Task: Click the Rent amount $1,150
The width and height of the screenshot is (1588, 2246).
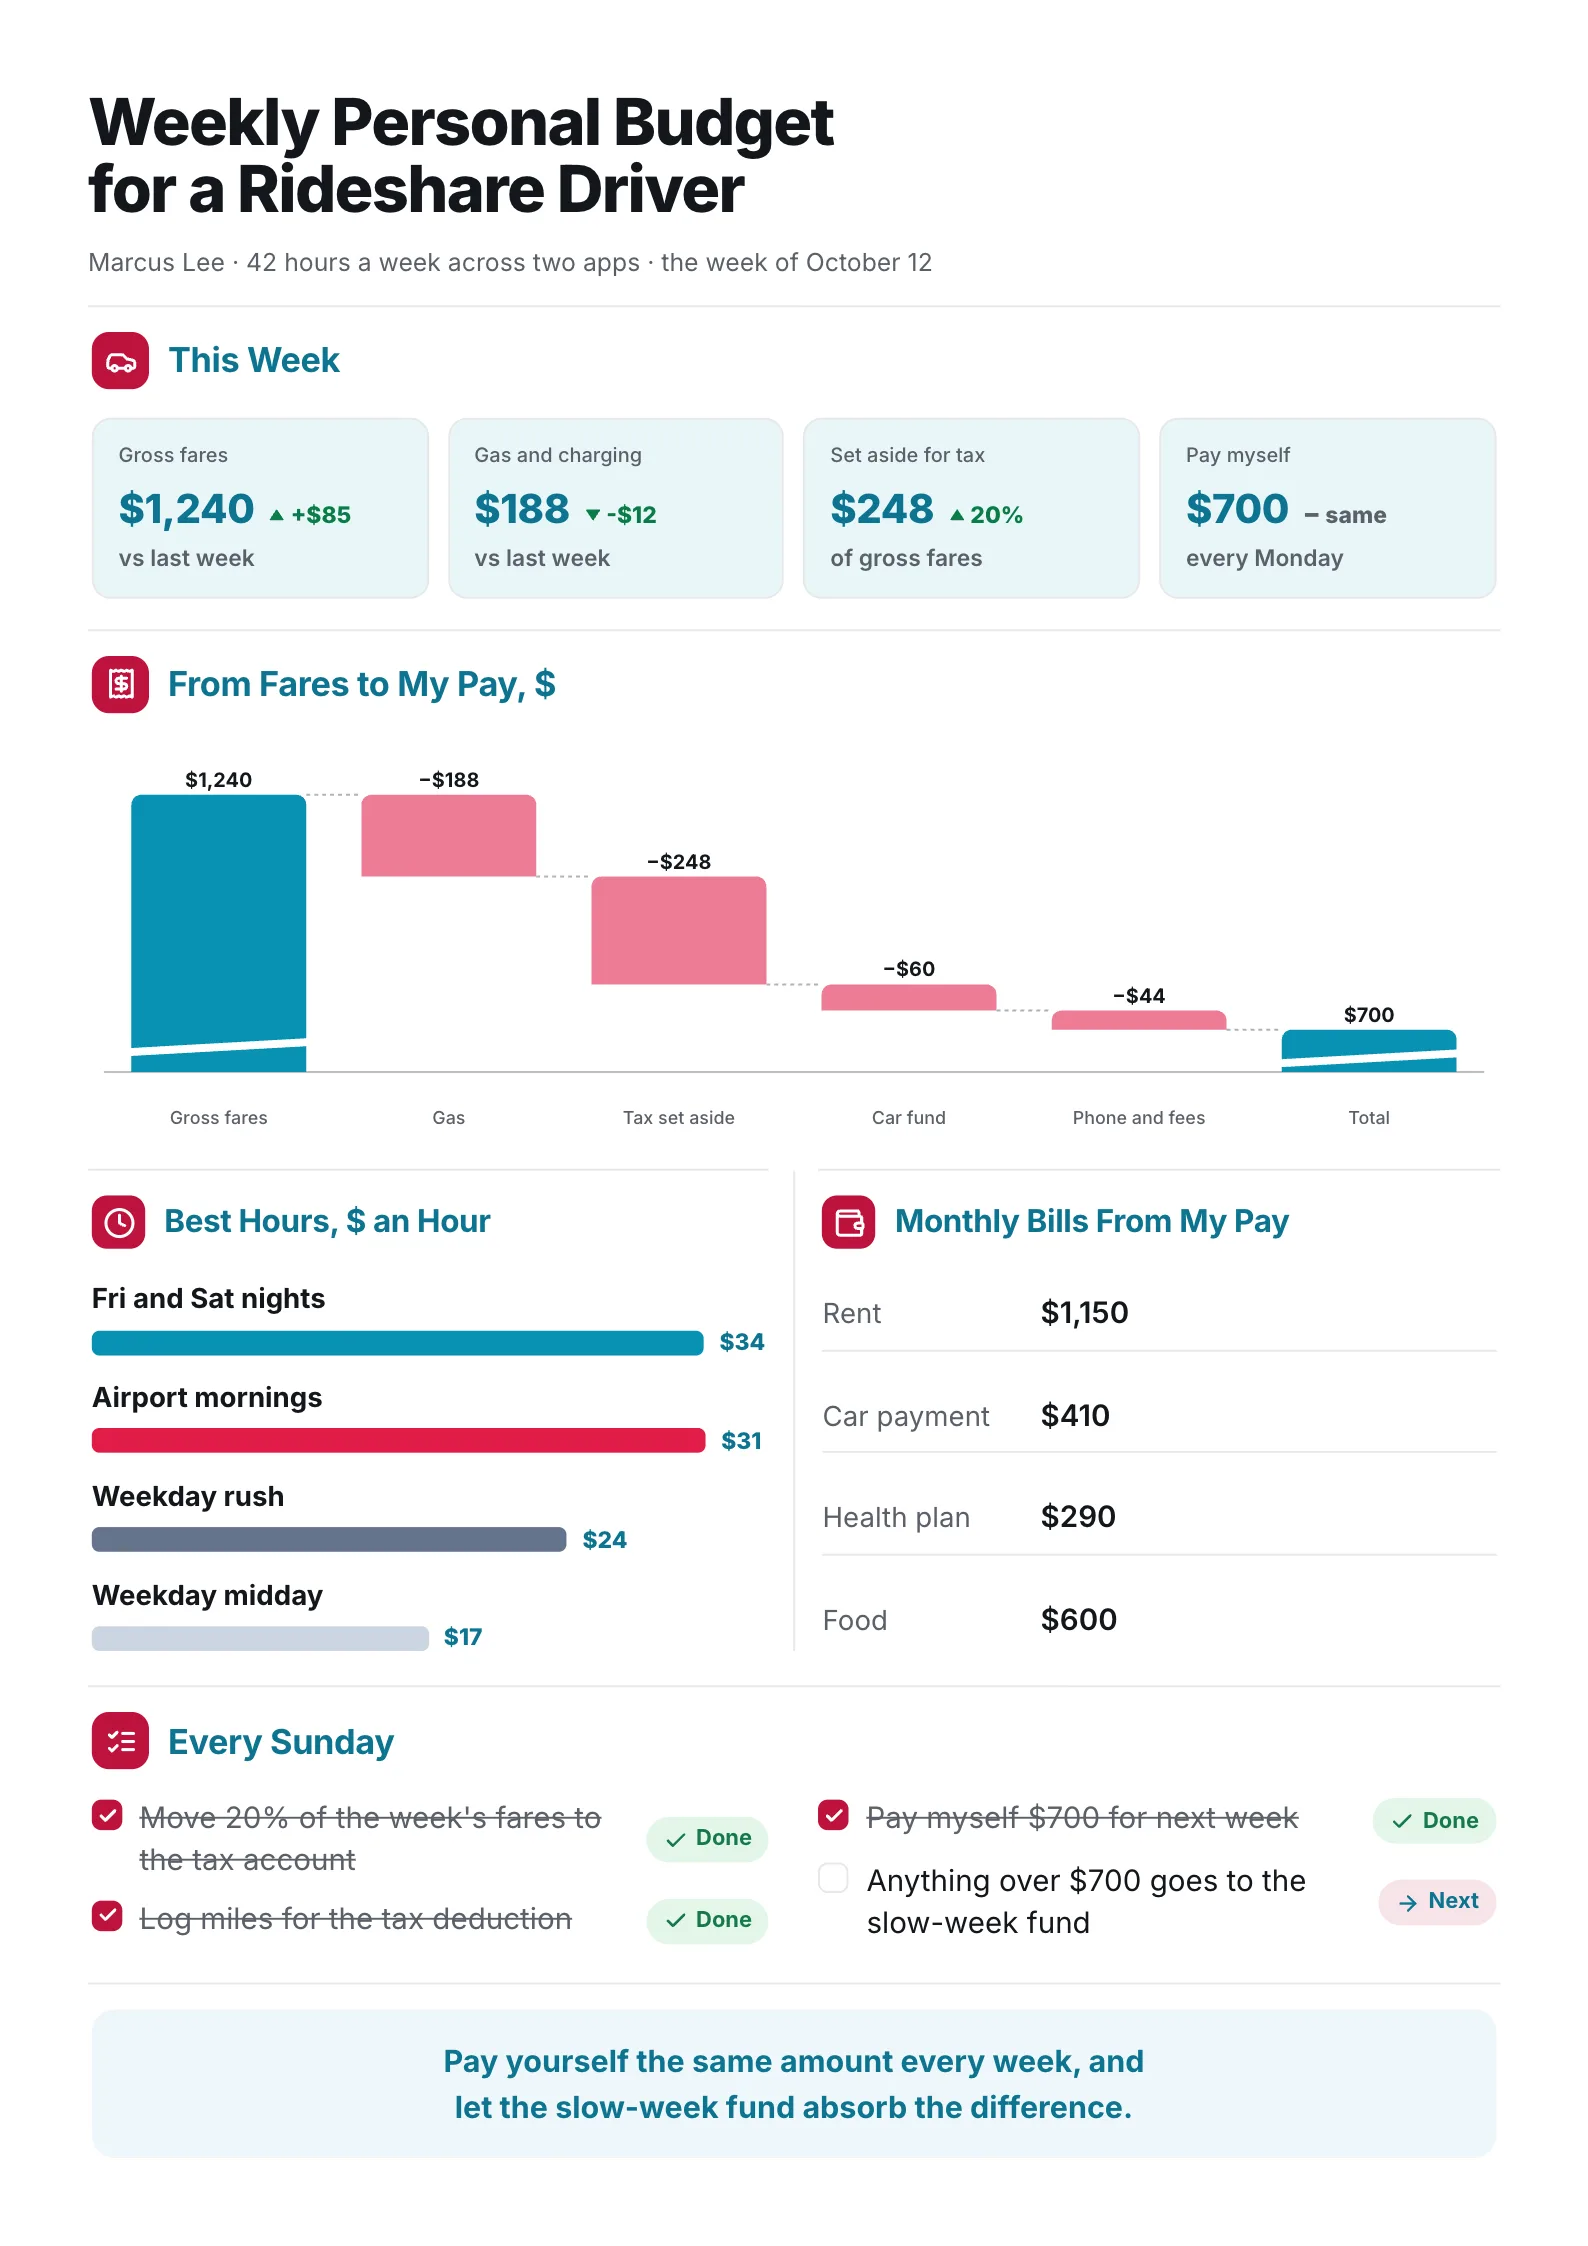Action: click(1084, 1313)
